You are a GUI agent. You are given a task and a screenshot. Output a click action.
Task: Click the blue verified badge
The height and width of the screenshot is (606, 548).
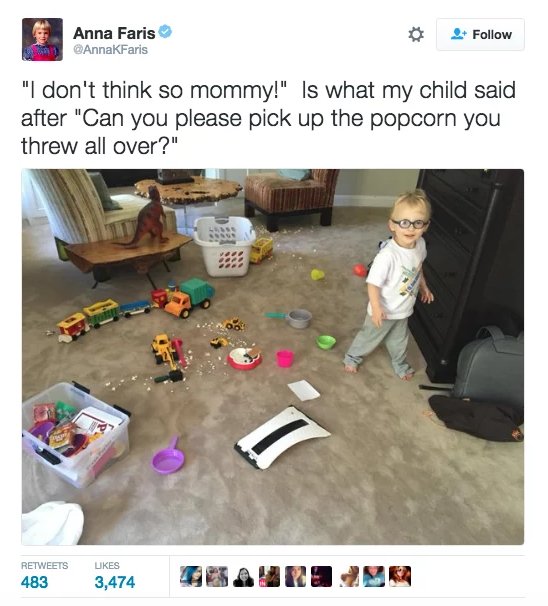pyautogui.click(x=165, y=32)
